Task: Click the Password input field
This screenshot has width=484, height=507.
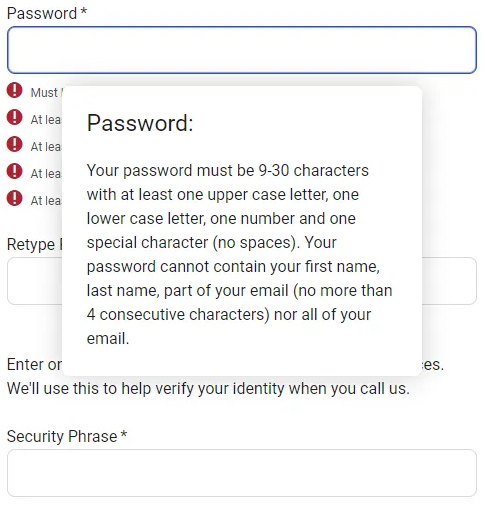Action: pos(242,50)
